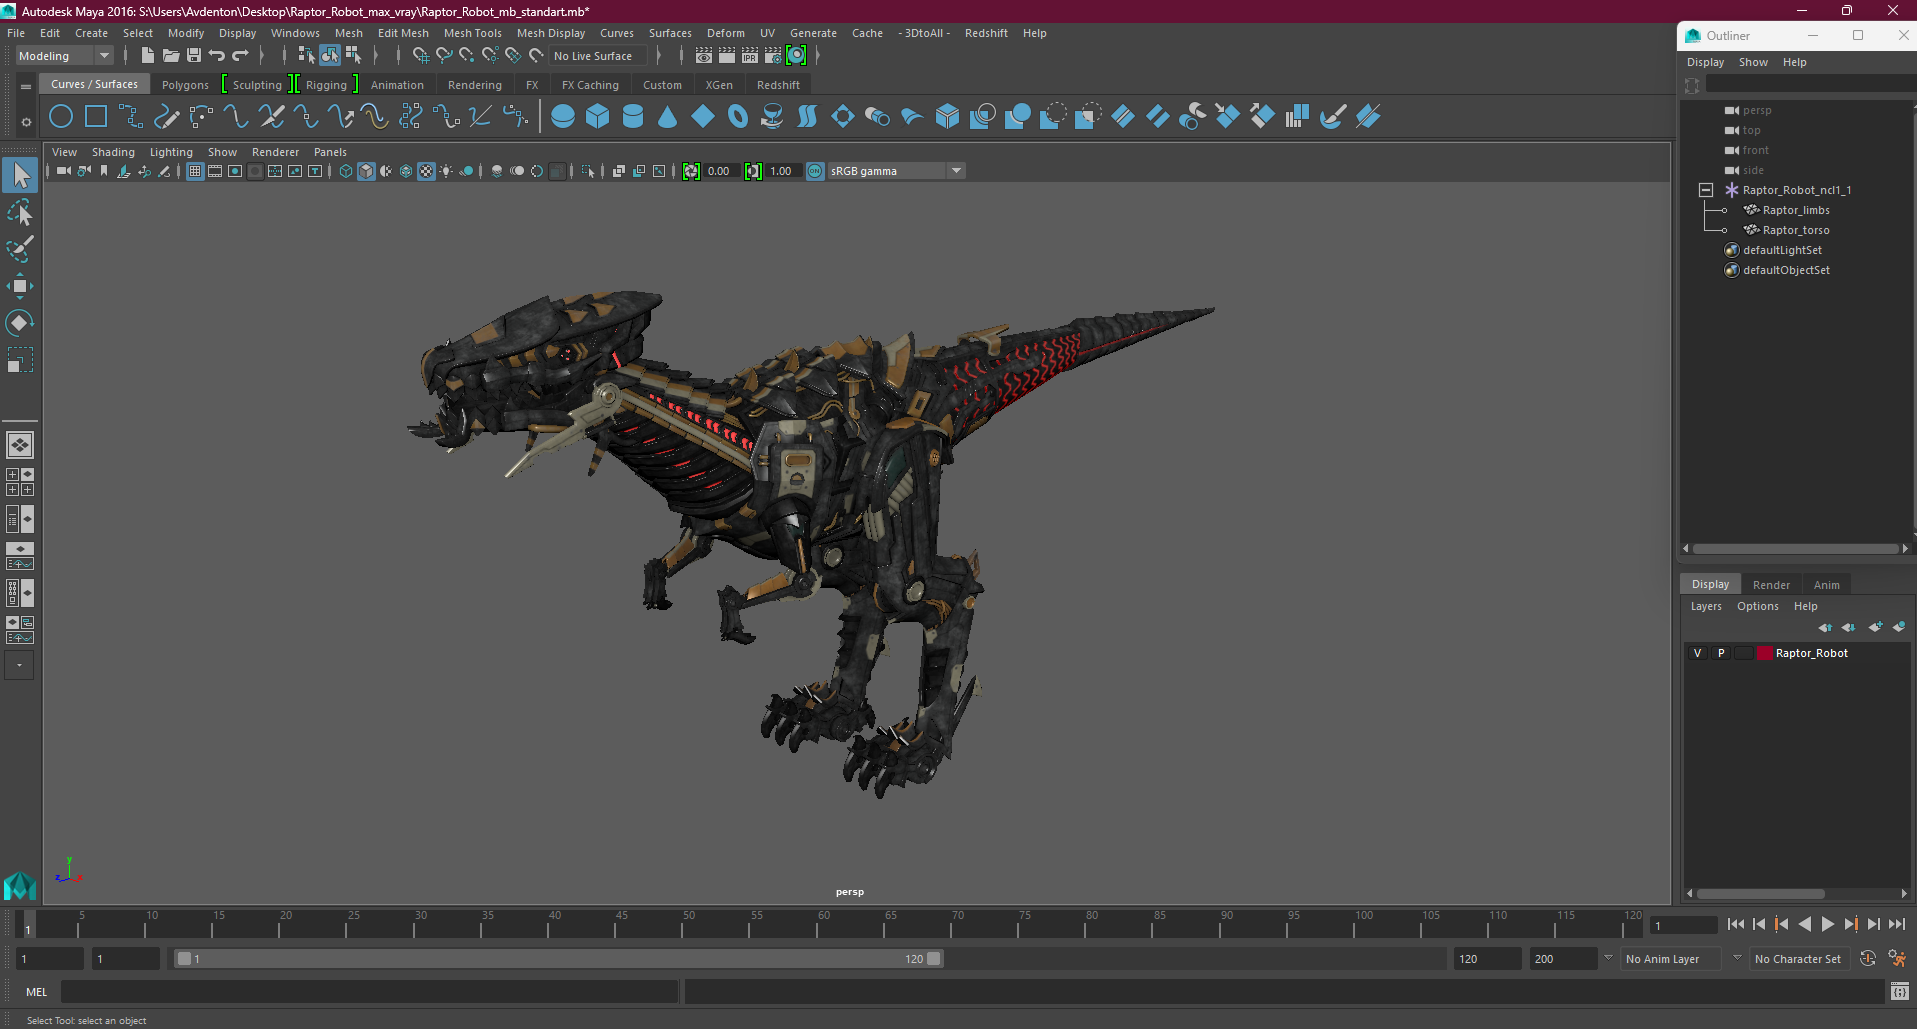Create a polygon cube from shelf
This screenshot has height=1029, width=1917.
click(598, 117)
